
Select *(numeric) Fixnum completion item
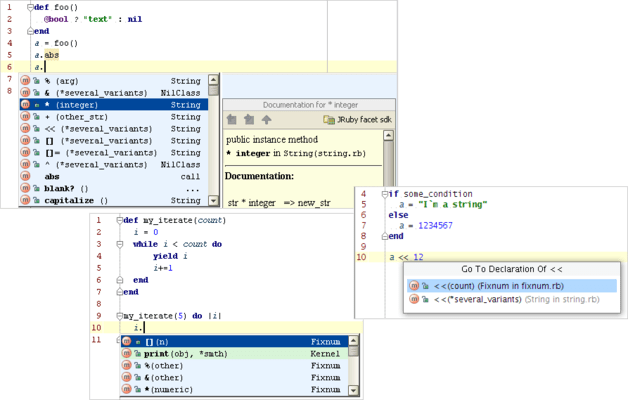tap(235, 389)
